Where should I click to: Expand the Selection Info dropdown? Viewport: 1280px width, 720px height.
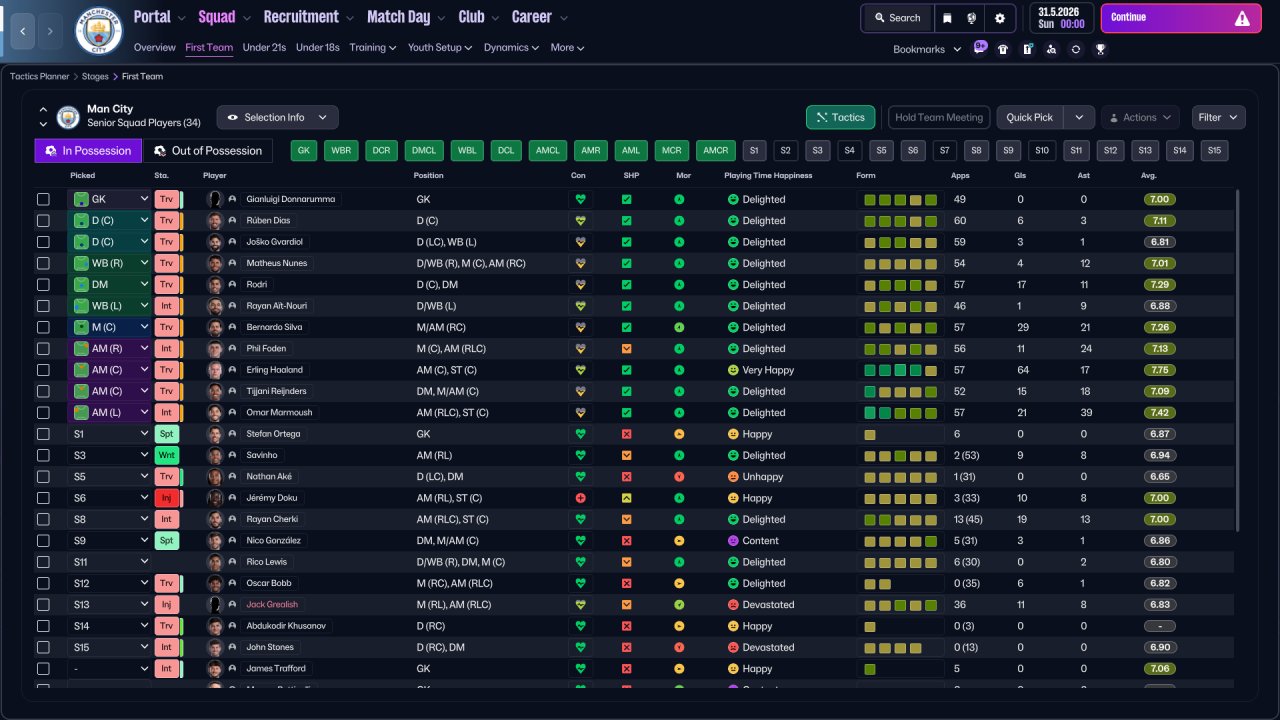tap(278, 117)
